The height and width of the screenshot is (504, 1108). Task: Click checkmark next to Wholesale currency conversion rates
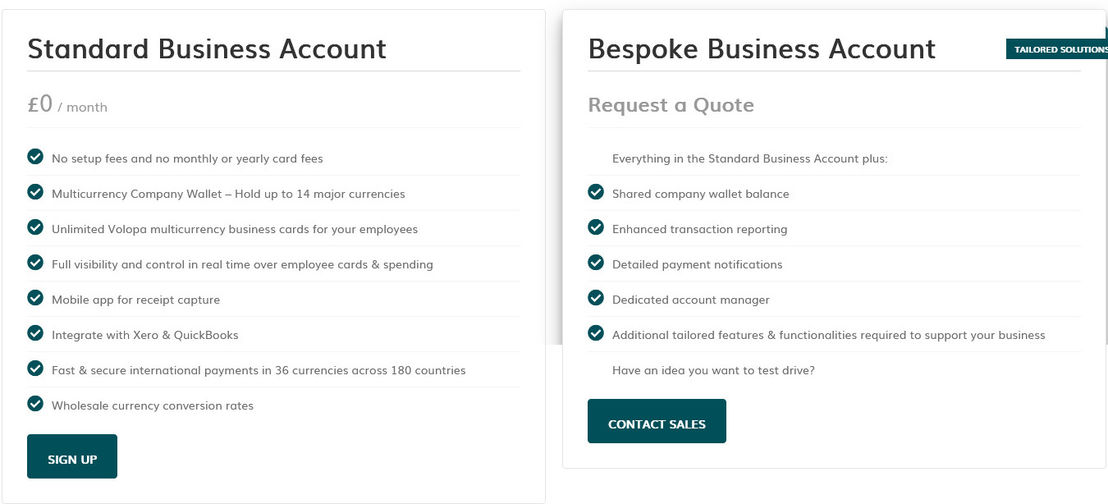tap(35, 404)
